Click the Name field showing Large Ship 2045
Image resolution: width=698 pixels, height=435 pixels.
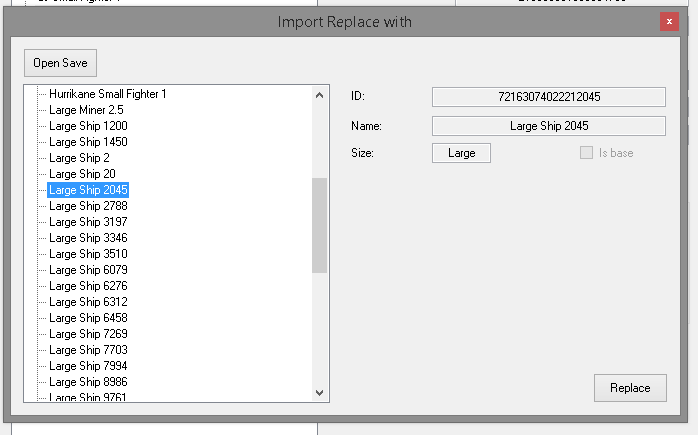[x=548, y=126]
